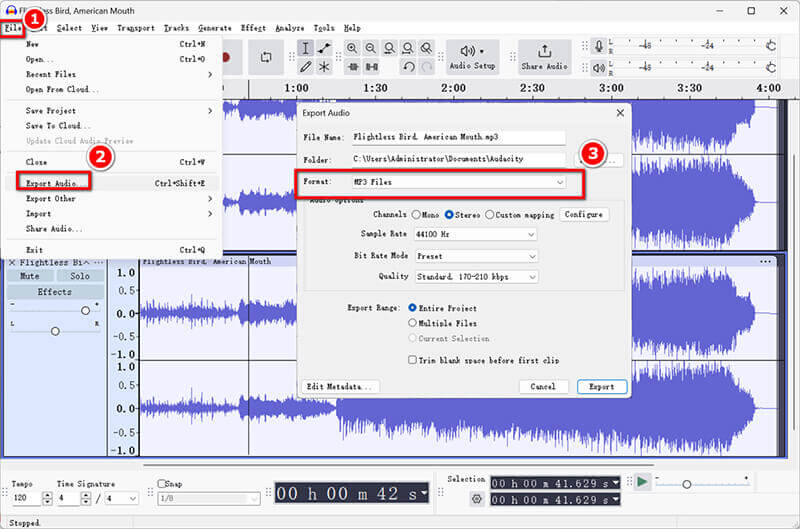Viewport: 800px width, 529px height.
Task: Open the Effect menu
Action: coord(253,28)
